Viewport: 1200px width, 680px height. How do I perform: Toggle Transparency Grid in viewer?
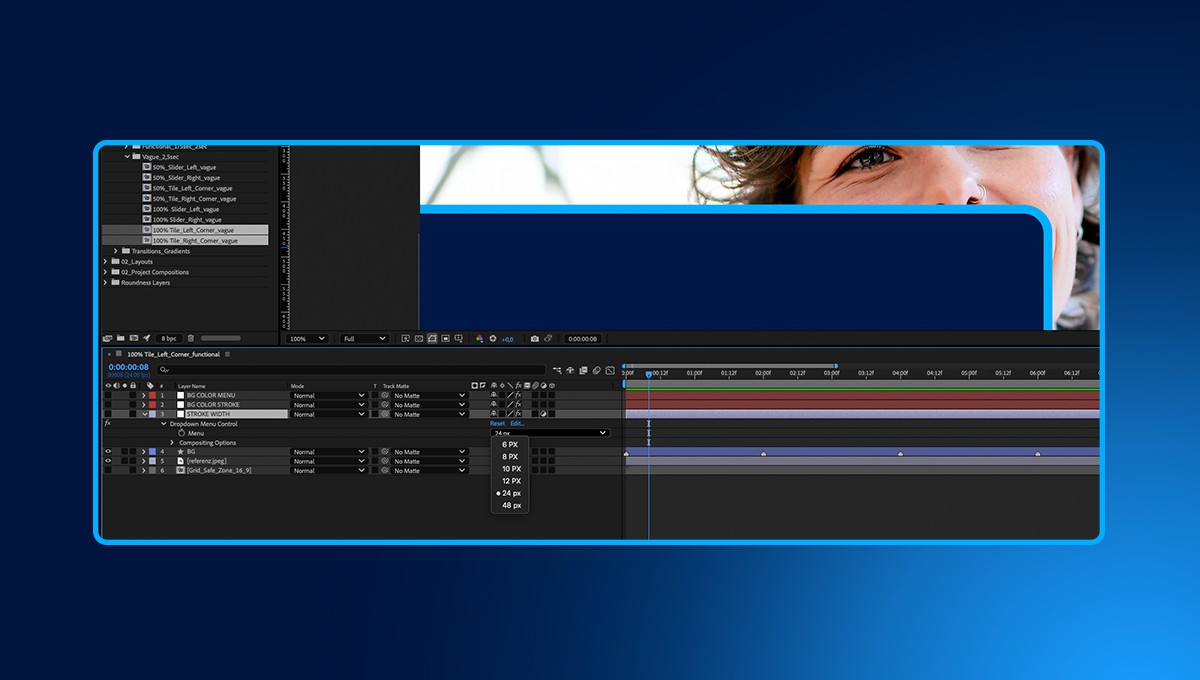[x=418, y=338]
